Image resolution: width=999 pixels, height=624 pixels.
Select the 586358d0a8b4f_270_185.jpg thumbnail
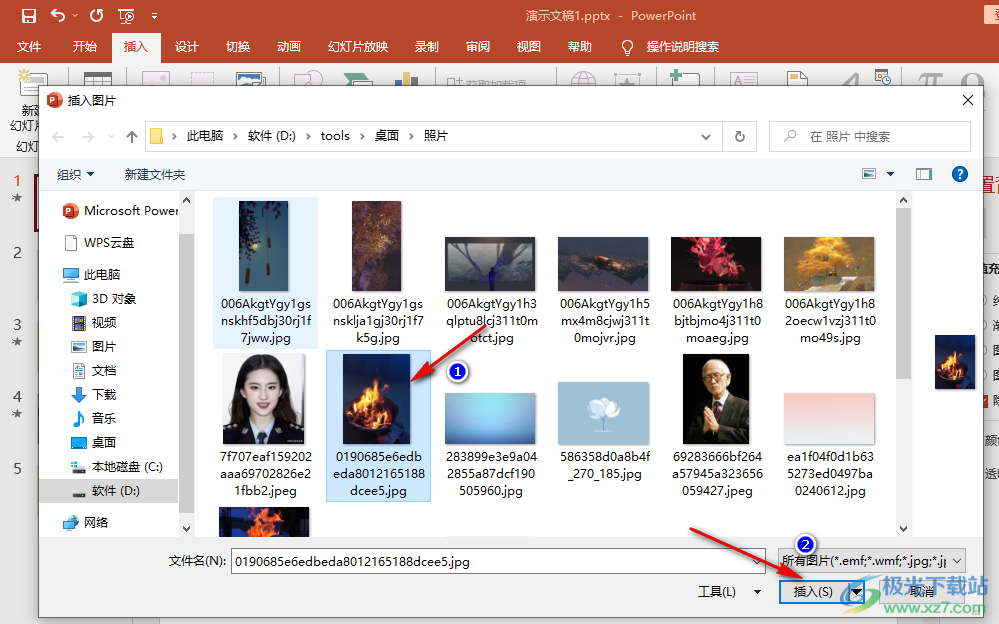pos(603,413)
